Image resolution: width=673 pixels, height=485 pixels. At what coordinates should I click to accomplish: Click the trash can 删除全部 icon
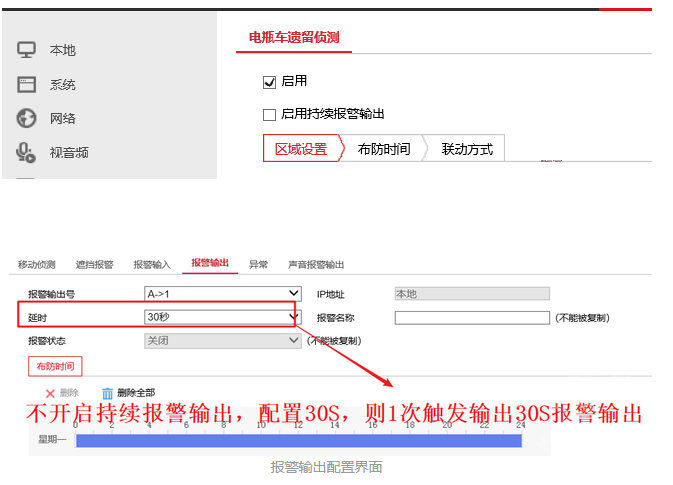point(108,394)
